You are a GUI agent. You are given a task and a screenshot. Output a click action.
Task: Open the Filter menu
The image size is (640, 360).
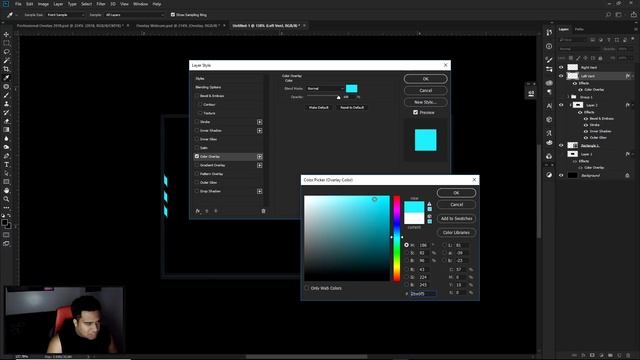point(101,4)
